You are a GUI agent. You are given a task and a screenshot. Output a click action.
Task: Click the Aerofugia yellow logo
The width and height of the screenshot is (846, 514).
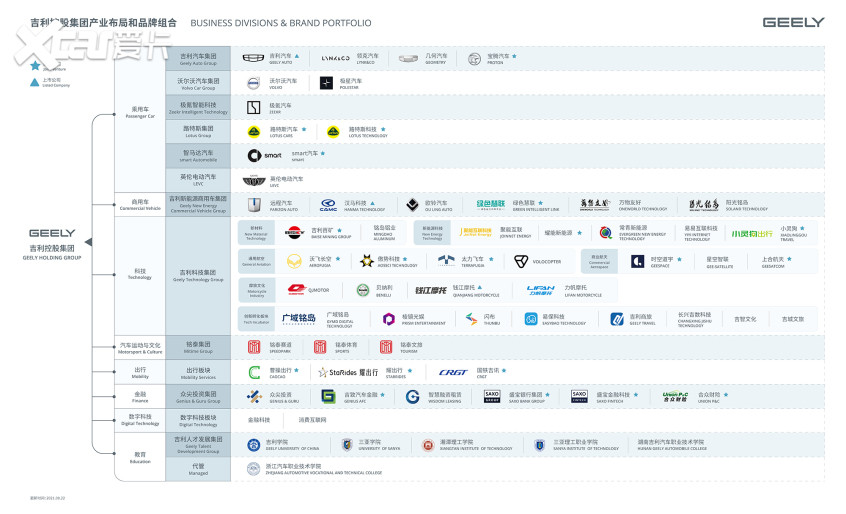pos(294,262)
